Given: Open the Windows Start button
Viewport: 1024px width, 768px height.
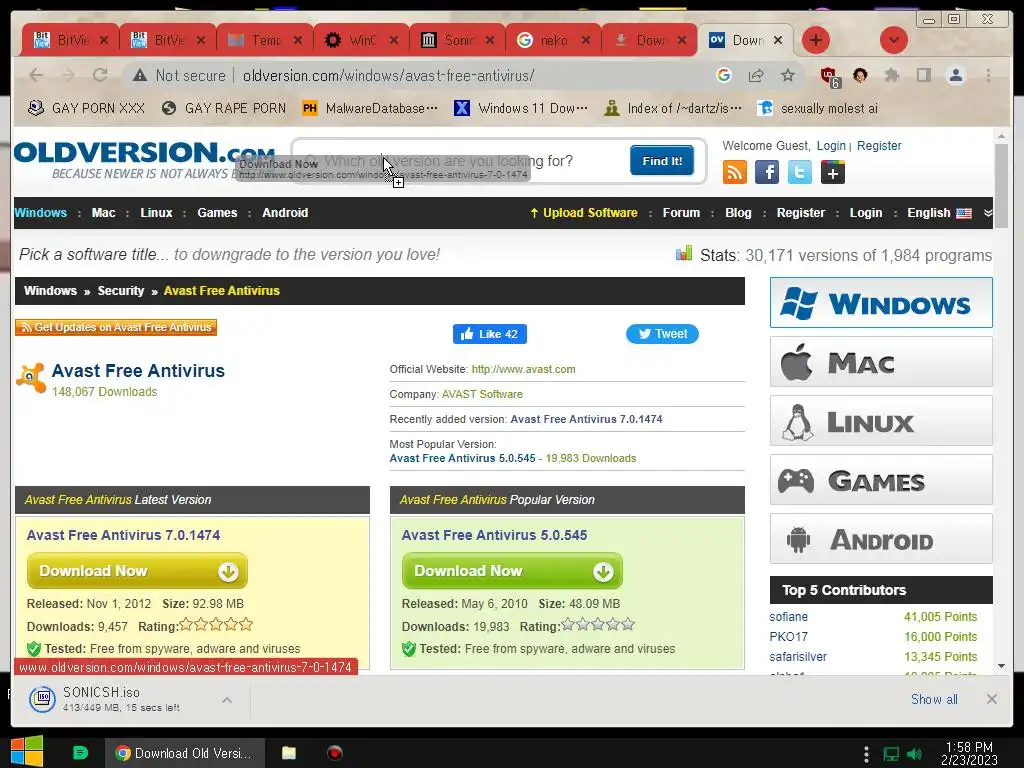Looking at the screenshot, I should [27, 752].
